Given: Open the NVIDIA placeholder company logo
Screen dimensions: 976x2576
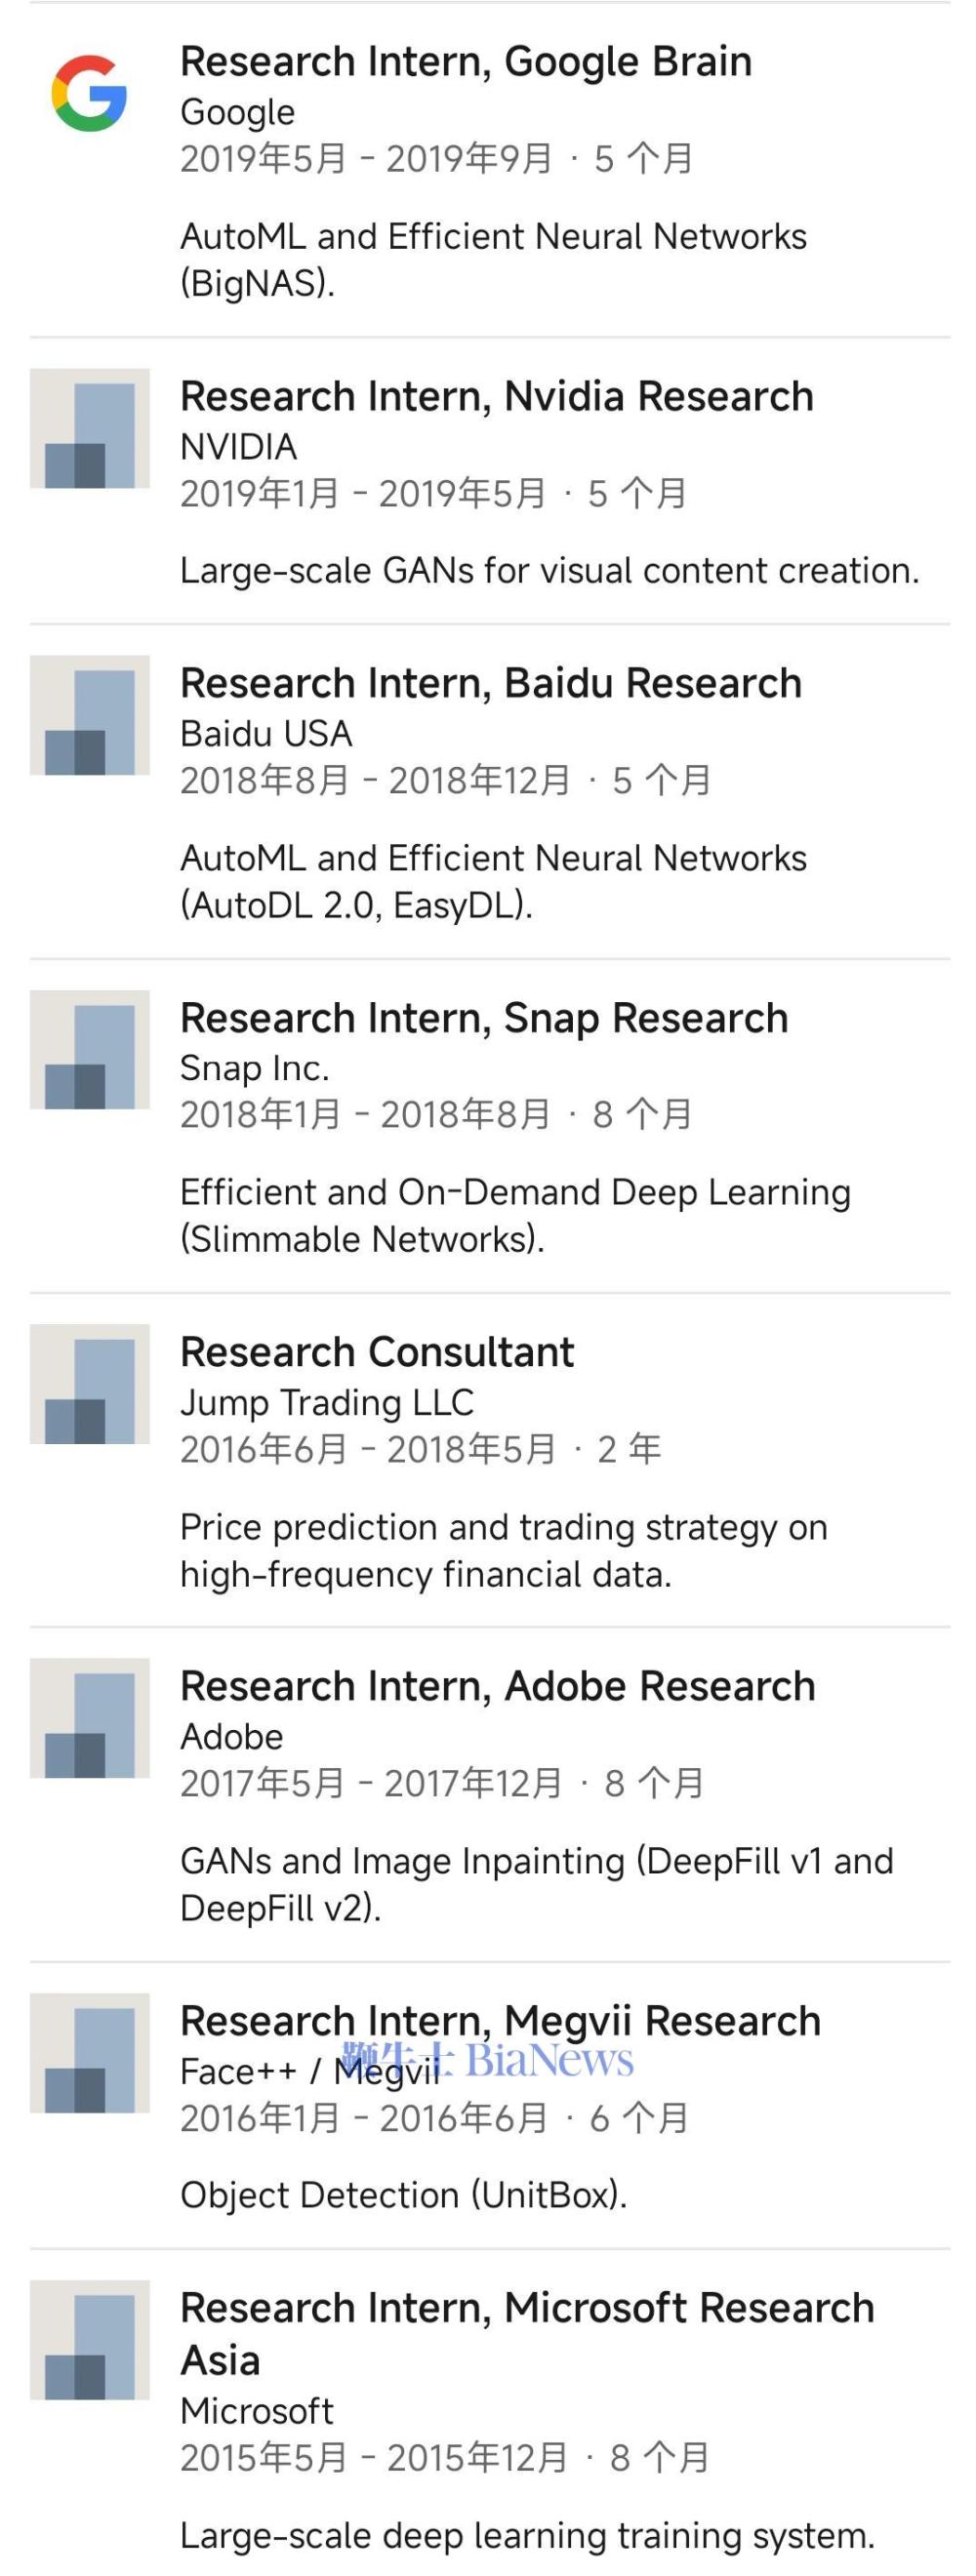Looking at the screenshot, I should pos(90,428).
